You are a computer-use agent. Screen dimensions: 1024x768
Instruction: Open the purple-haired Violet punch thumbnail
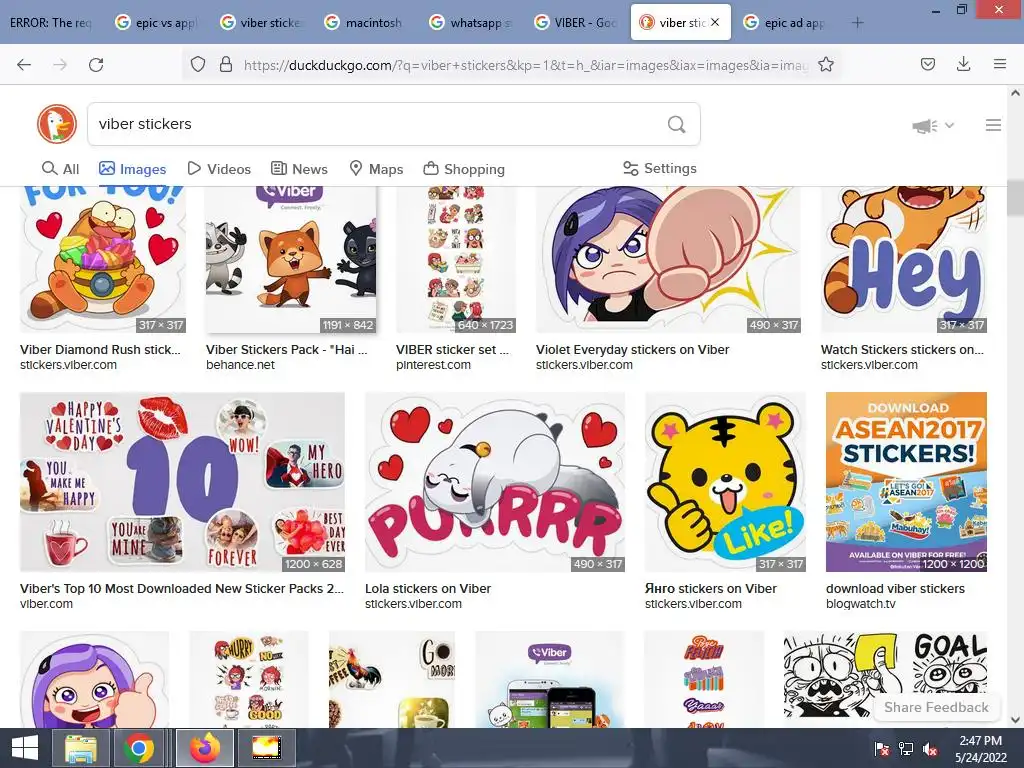click(667, 260)
